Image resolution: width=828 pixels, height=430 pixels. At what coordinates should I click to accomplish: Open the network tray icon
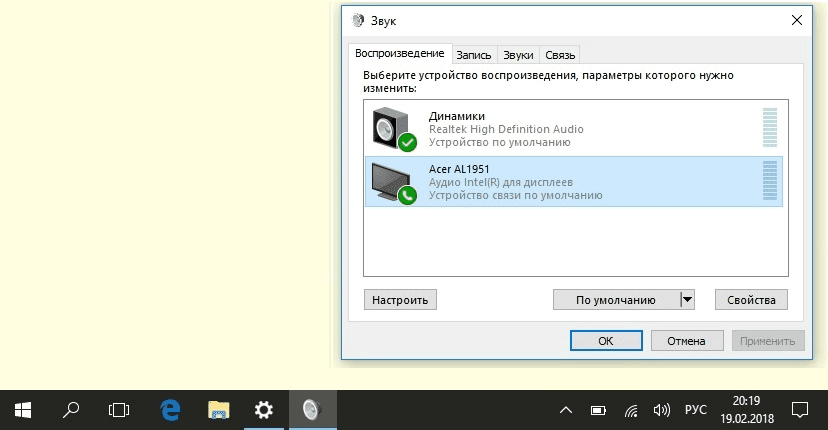(x=631, y=410)
